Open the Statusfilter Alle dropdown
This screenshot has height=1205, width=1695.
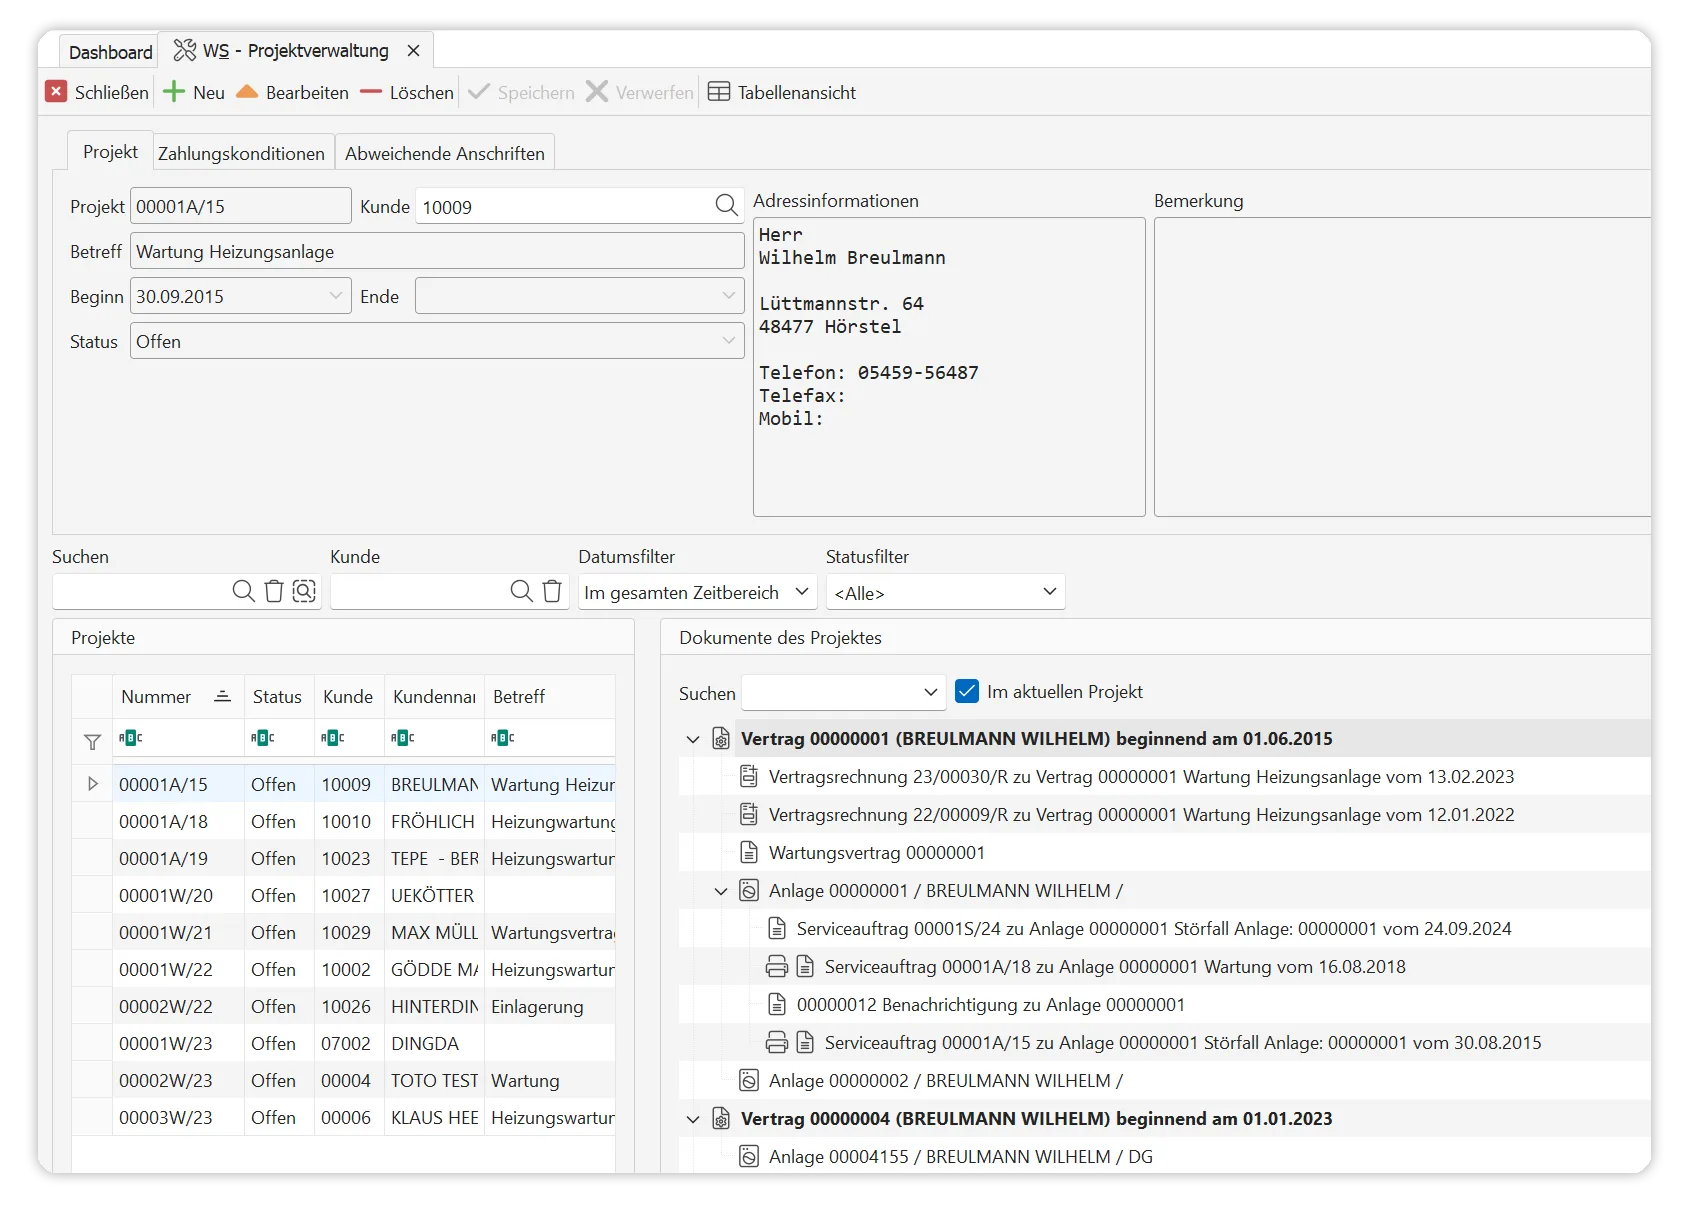click(945, 592)
